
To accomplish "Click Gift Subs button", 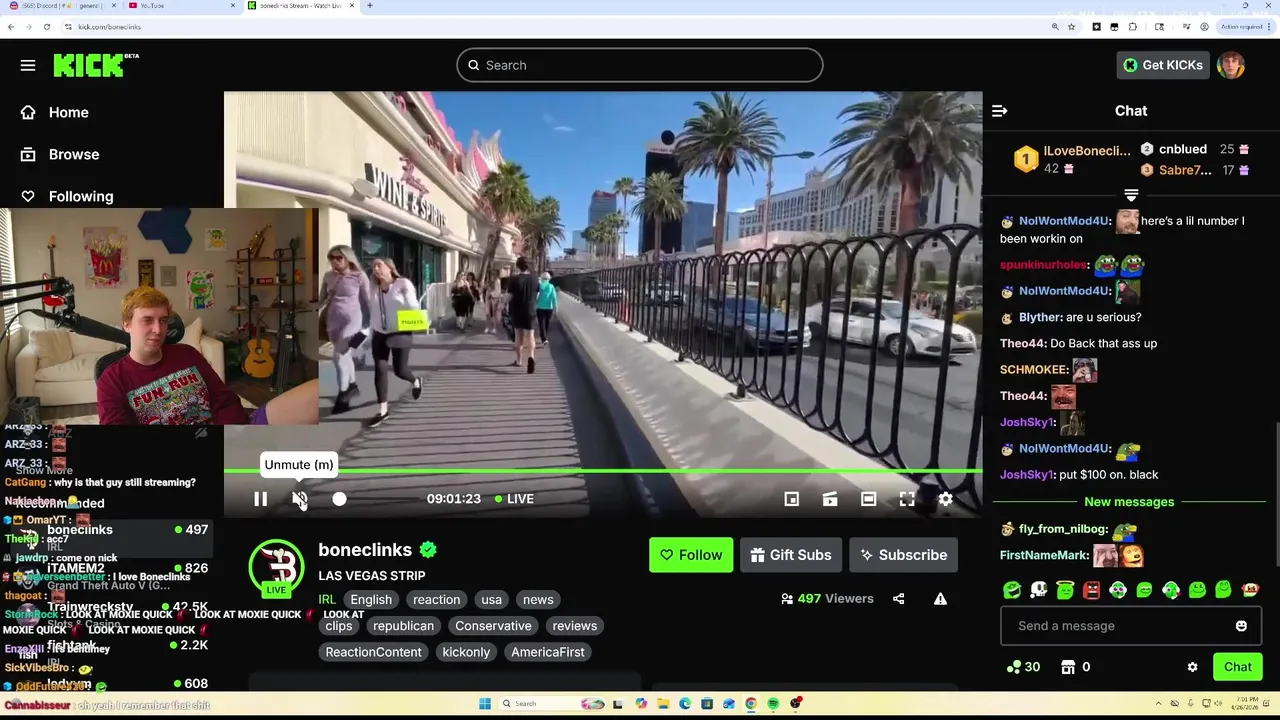I will 791,555.
